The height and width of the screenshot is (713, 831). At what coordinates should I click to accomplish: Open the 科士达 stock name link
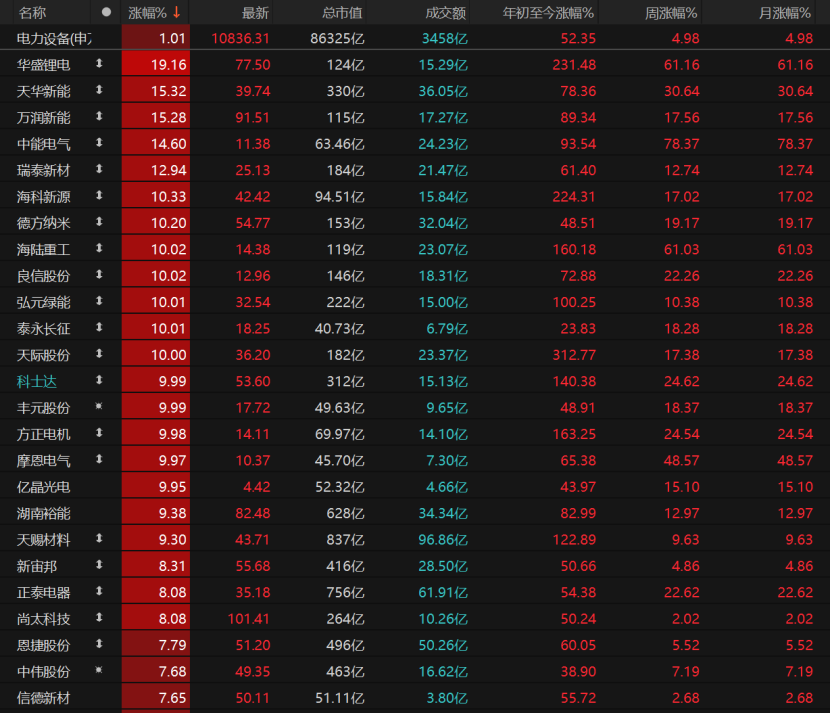click(x=39, y=381)
